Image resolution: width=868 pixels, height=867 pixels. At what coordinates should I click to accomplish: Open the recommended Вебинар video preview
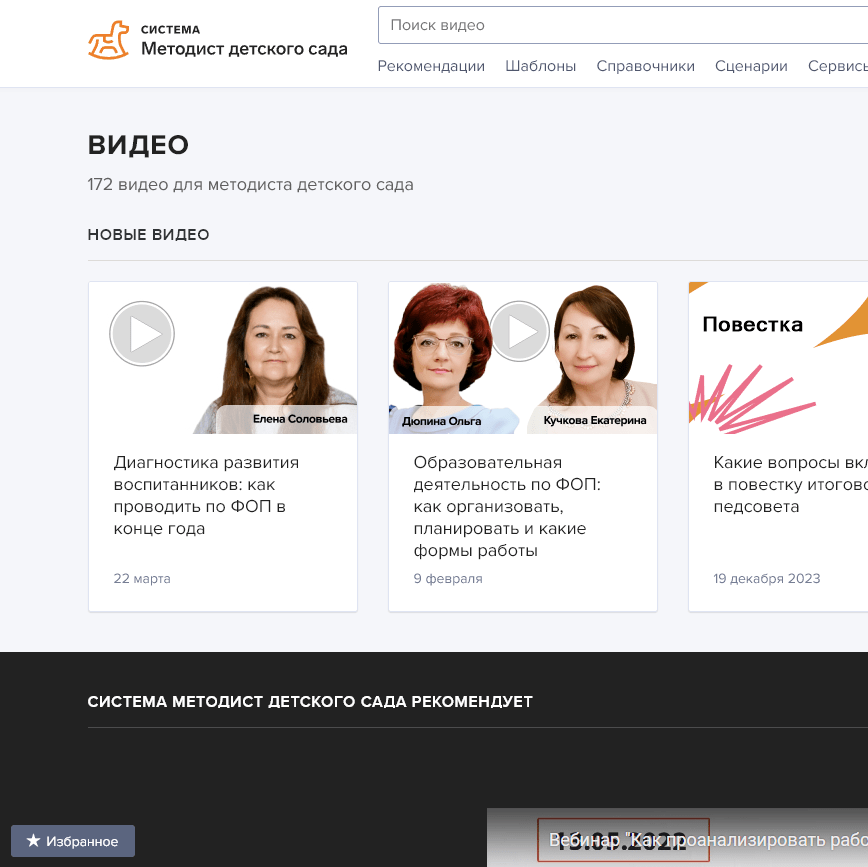click(678, 837)
